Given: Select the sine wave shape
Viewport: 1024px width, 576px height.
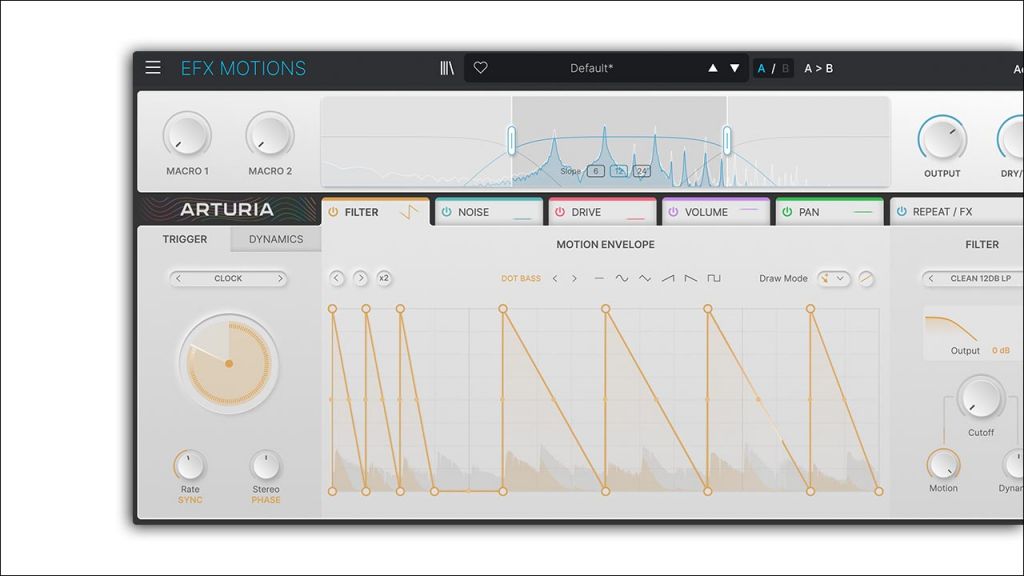Looking at the screenshot, I should pyautogui.click(x=622, y=278).
